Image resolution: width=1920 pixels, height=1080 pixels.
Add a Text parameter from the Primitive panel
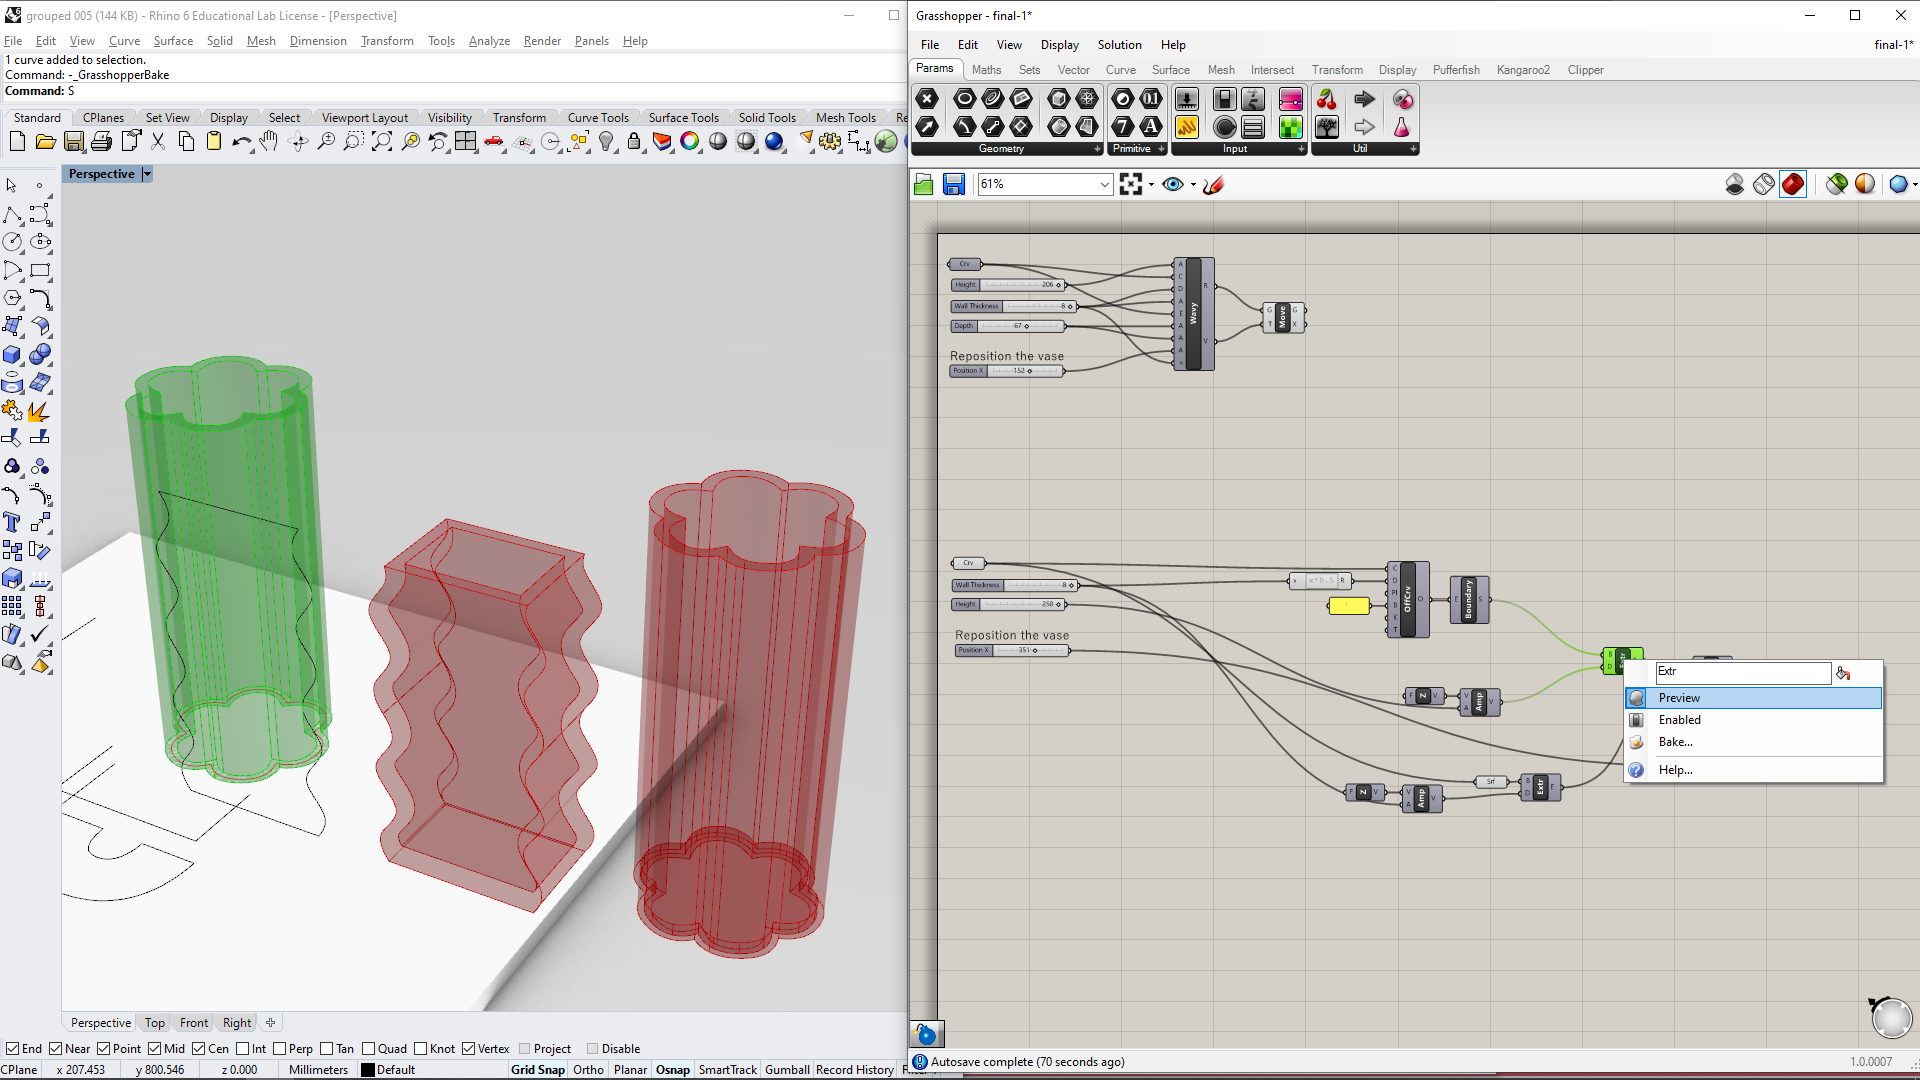(1152, 127)
